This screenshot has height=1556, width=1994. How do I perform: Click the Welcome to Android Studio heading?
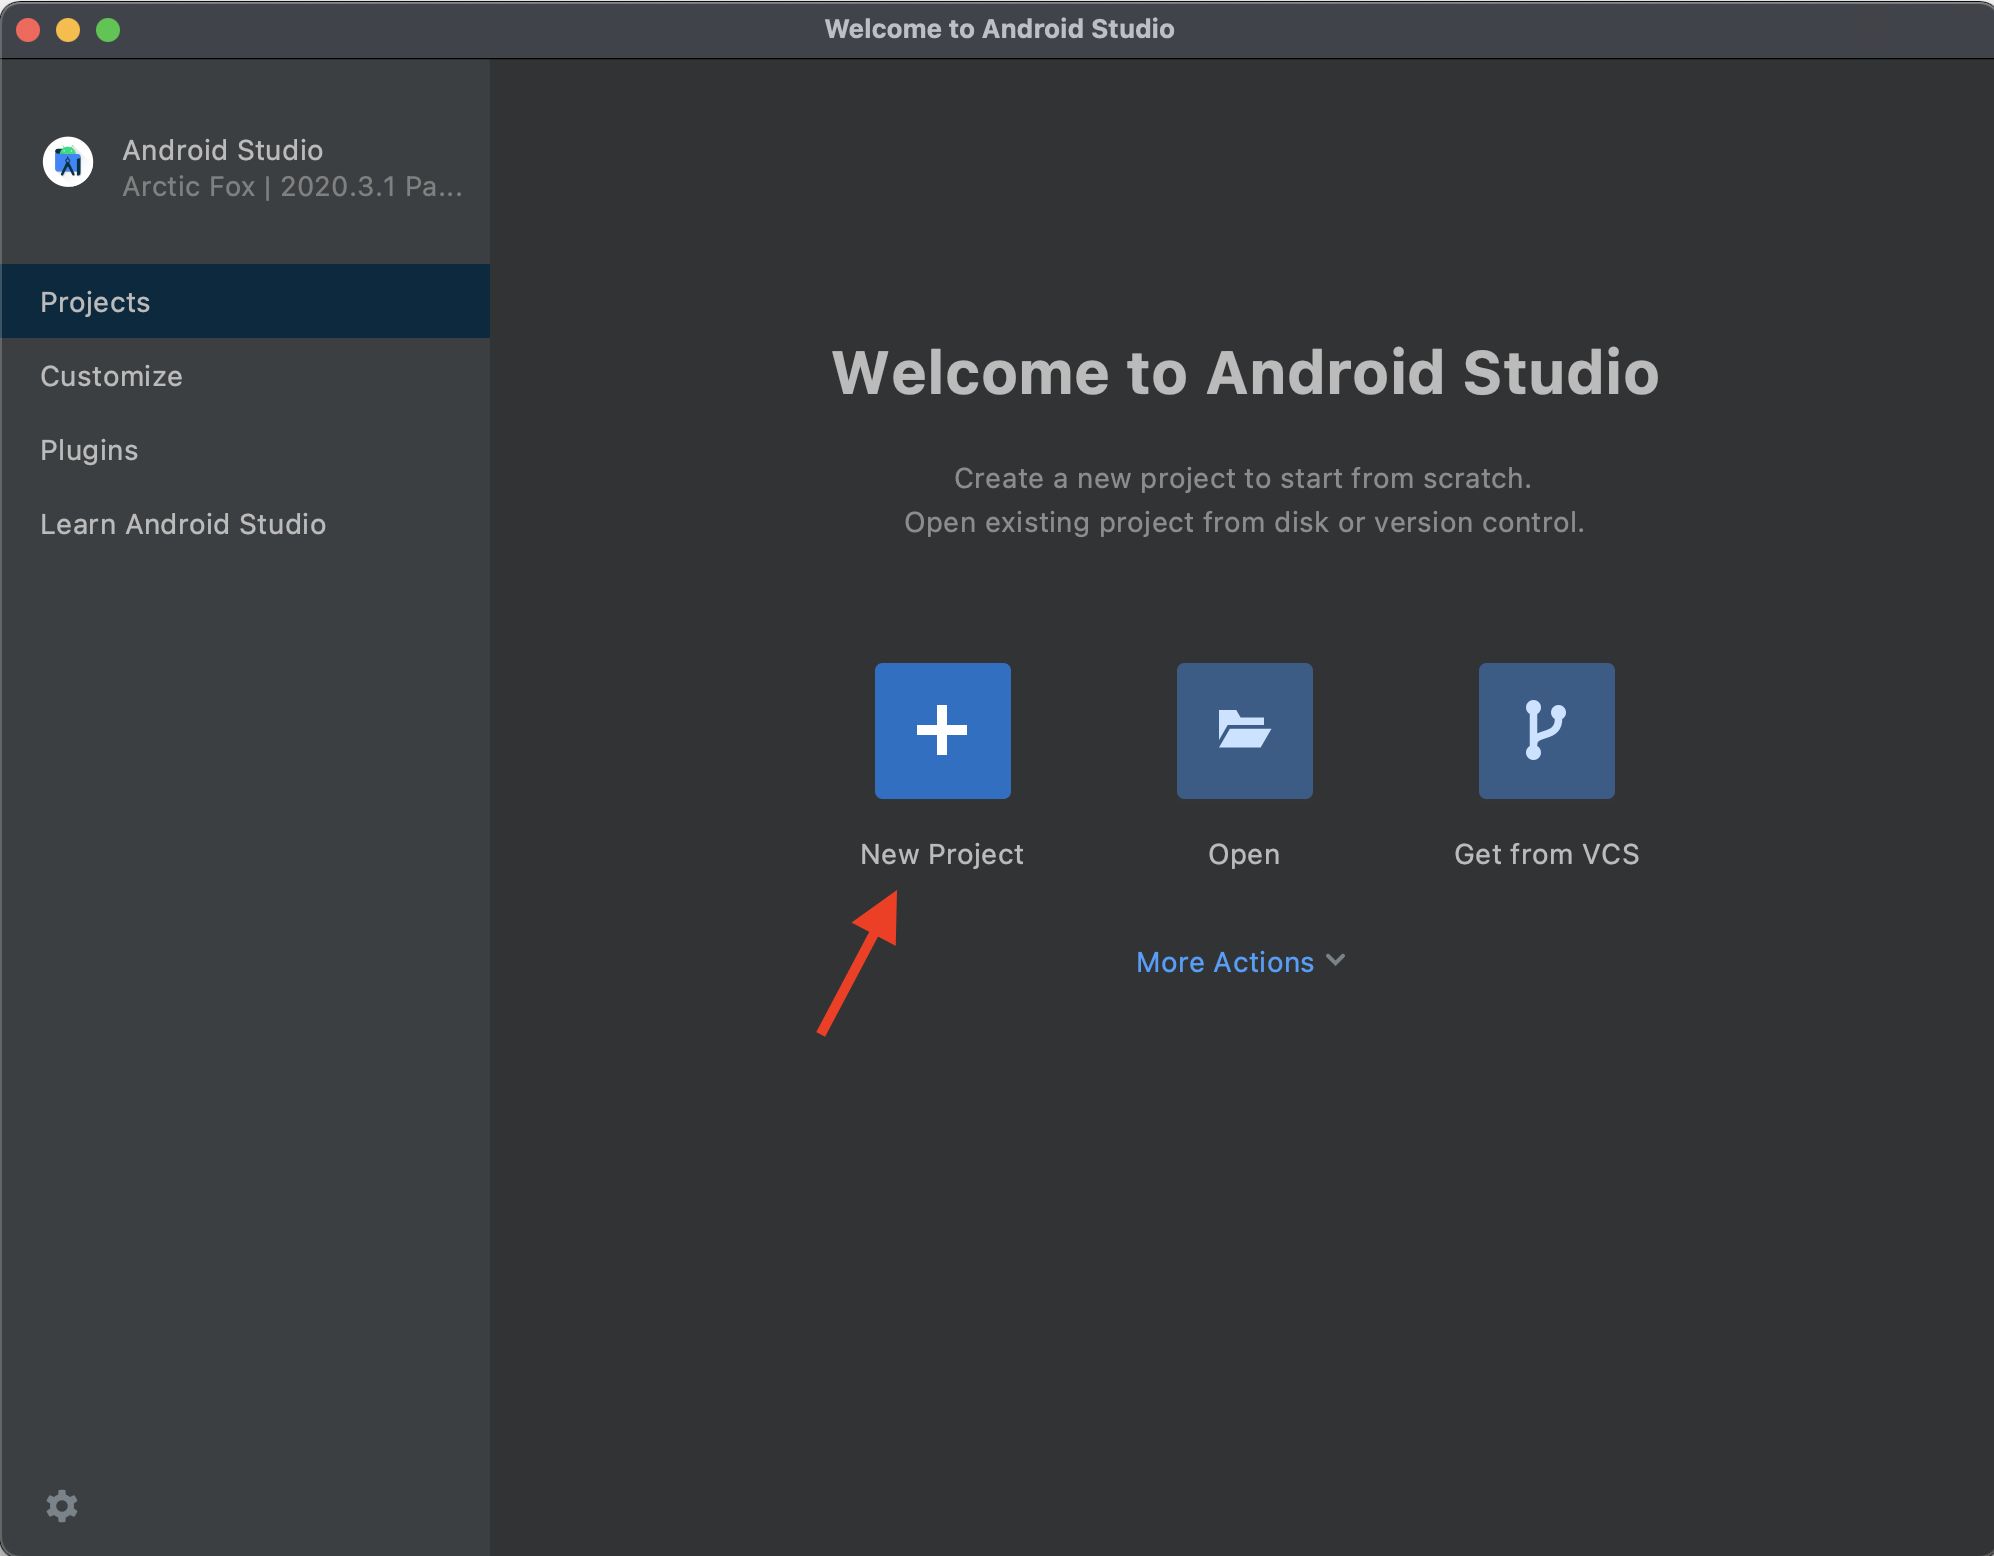(x=1245, y=372)
